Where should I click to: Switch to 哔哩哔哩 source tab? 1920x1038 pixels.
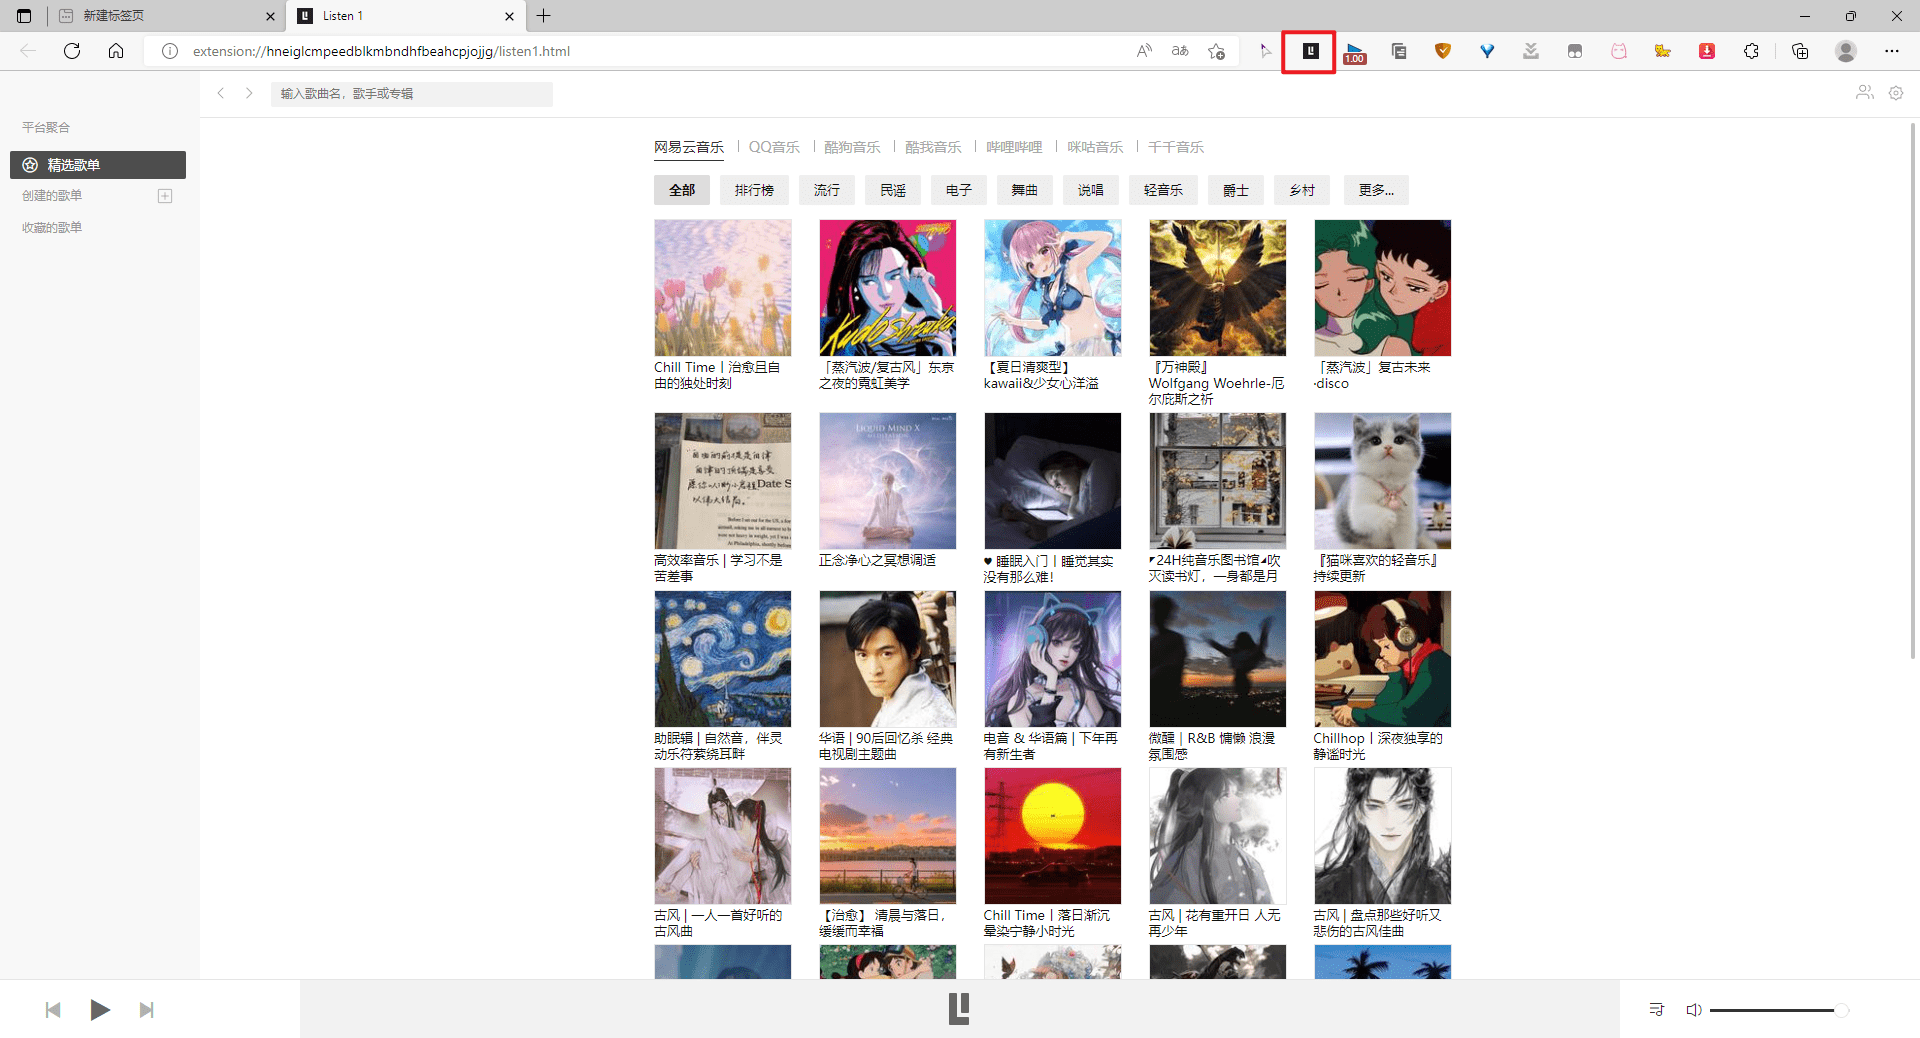pyautogui.click(x=1014, y=147)
